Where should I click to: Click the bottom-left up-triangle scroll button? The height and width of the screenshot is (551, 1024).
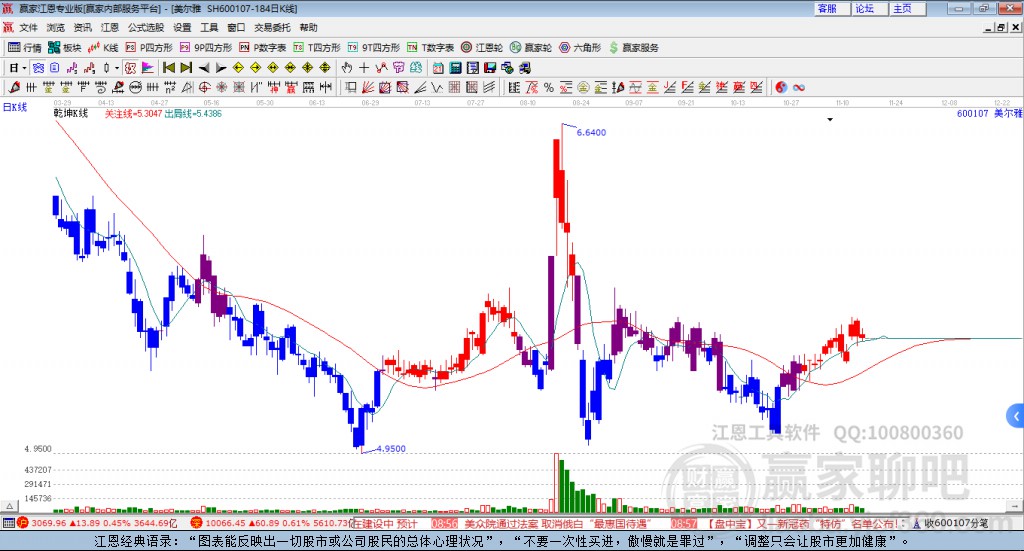pyautogui.click(x=10, y=506)
